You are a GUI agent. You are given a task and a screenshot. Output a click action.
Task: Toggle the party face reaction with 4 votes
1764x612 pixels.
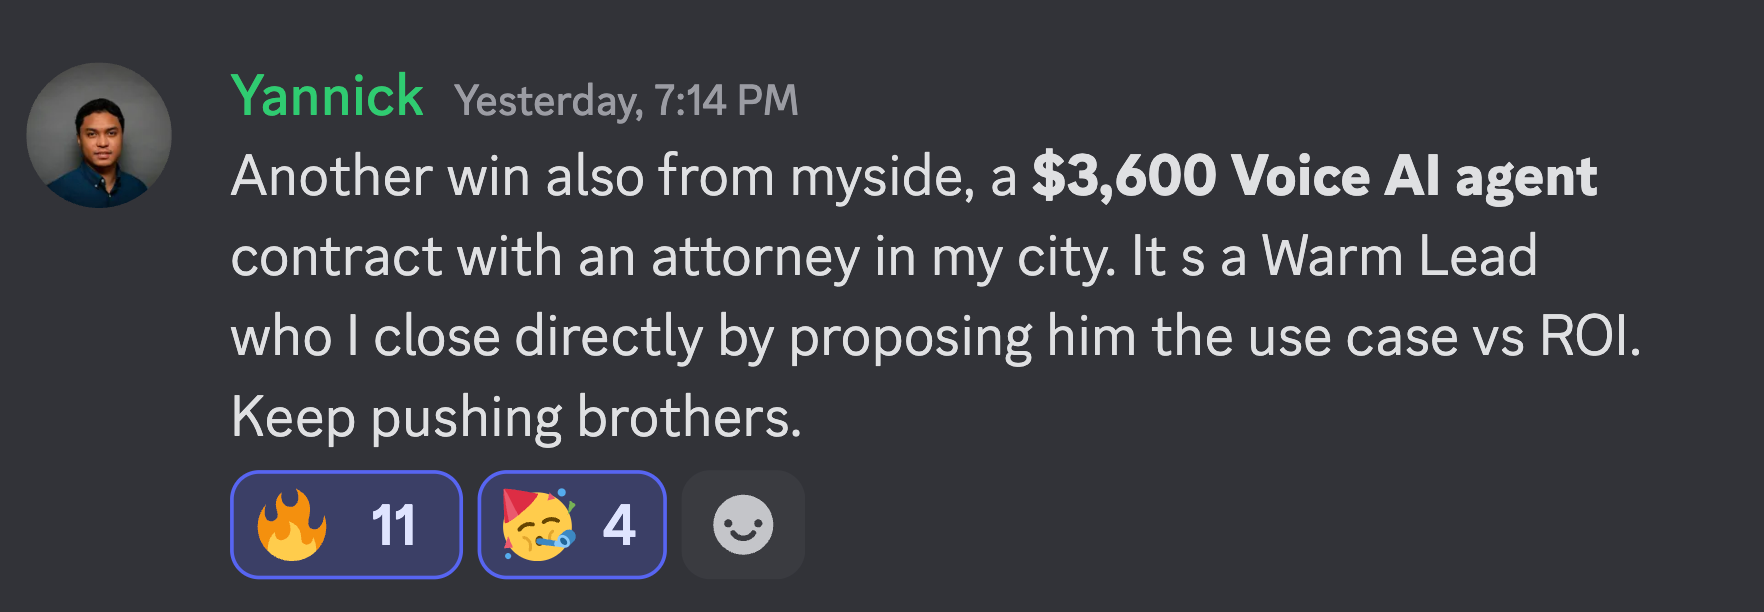[x=572, y=525]
